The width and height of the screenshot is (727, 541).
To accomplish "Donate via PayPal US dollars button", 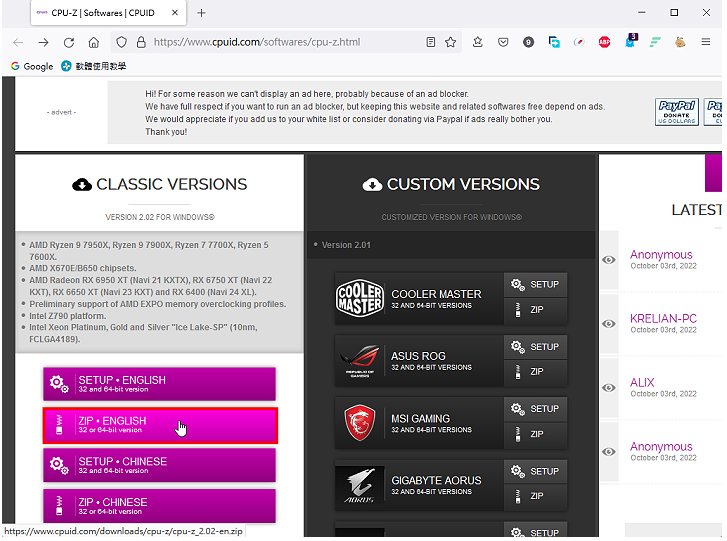I will point(676,112).
